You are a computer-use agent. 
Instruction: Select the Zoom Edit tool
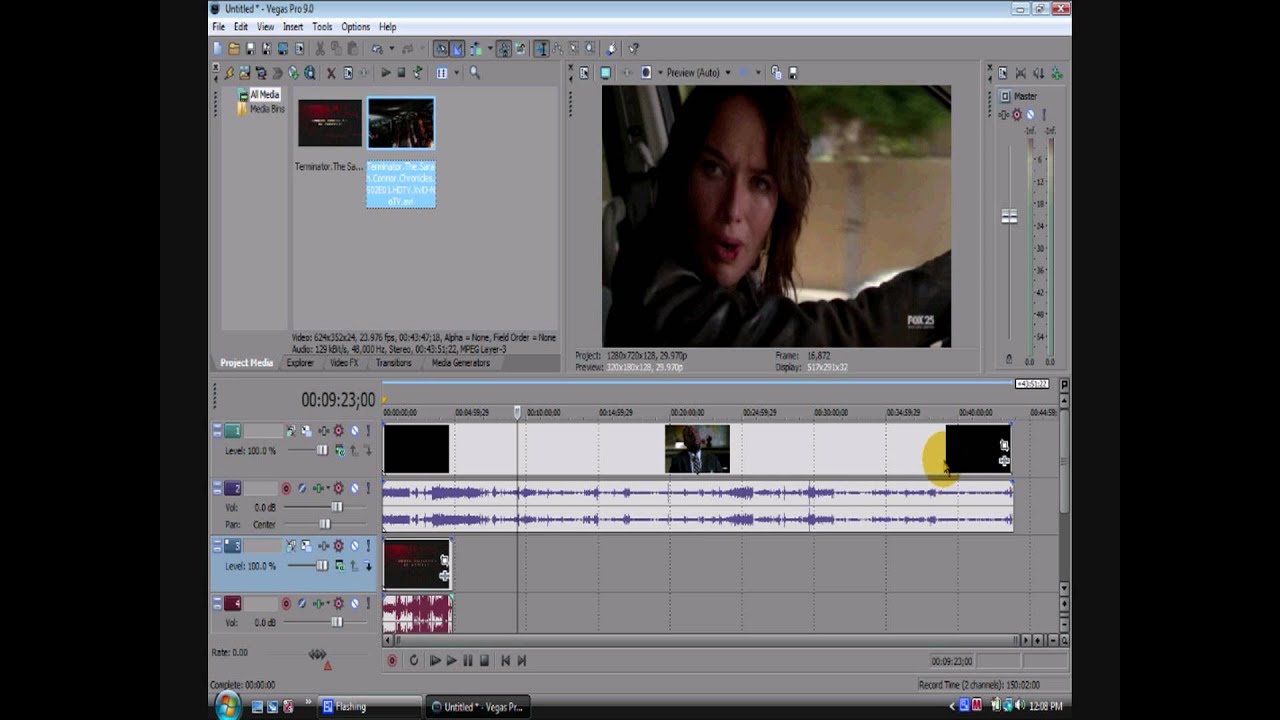[590, 48]
